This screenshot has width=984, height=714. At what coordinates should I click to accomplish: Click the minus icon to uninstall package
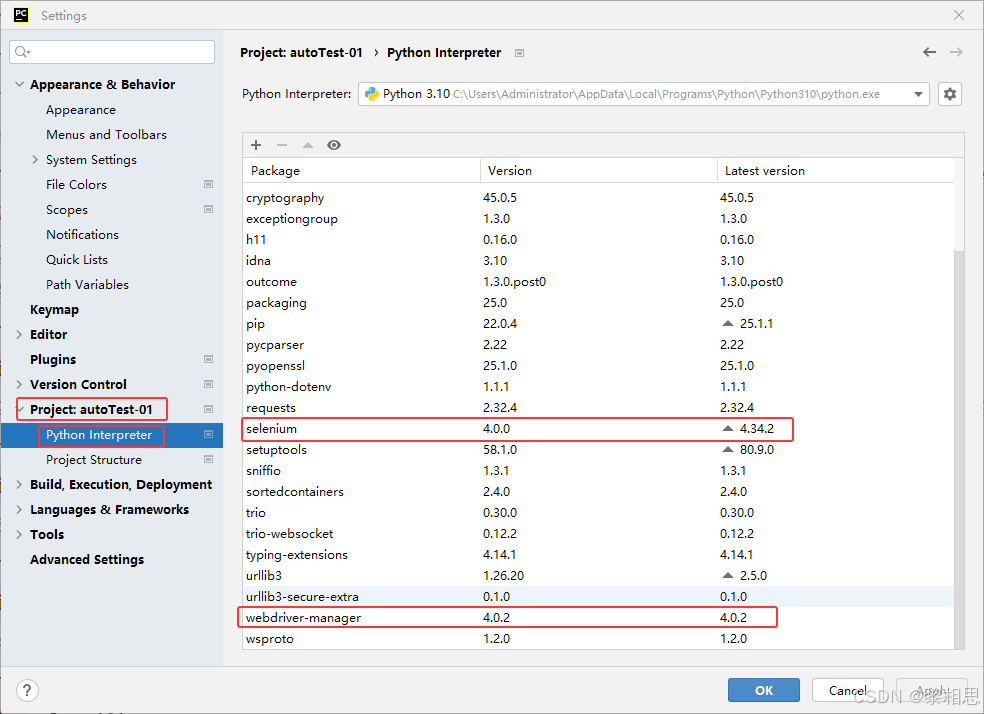[282, 145]
